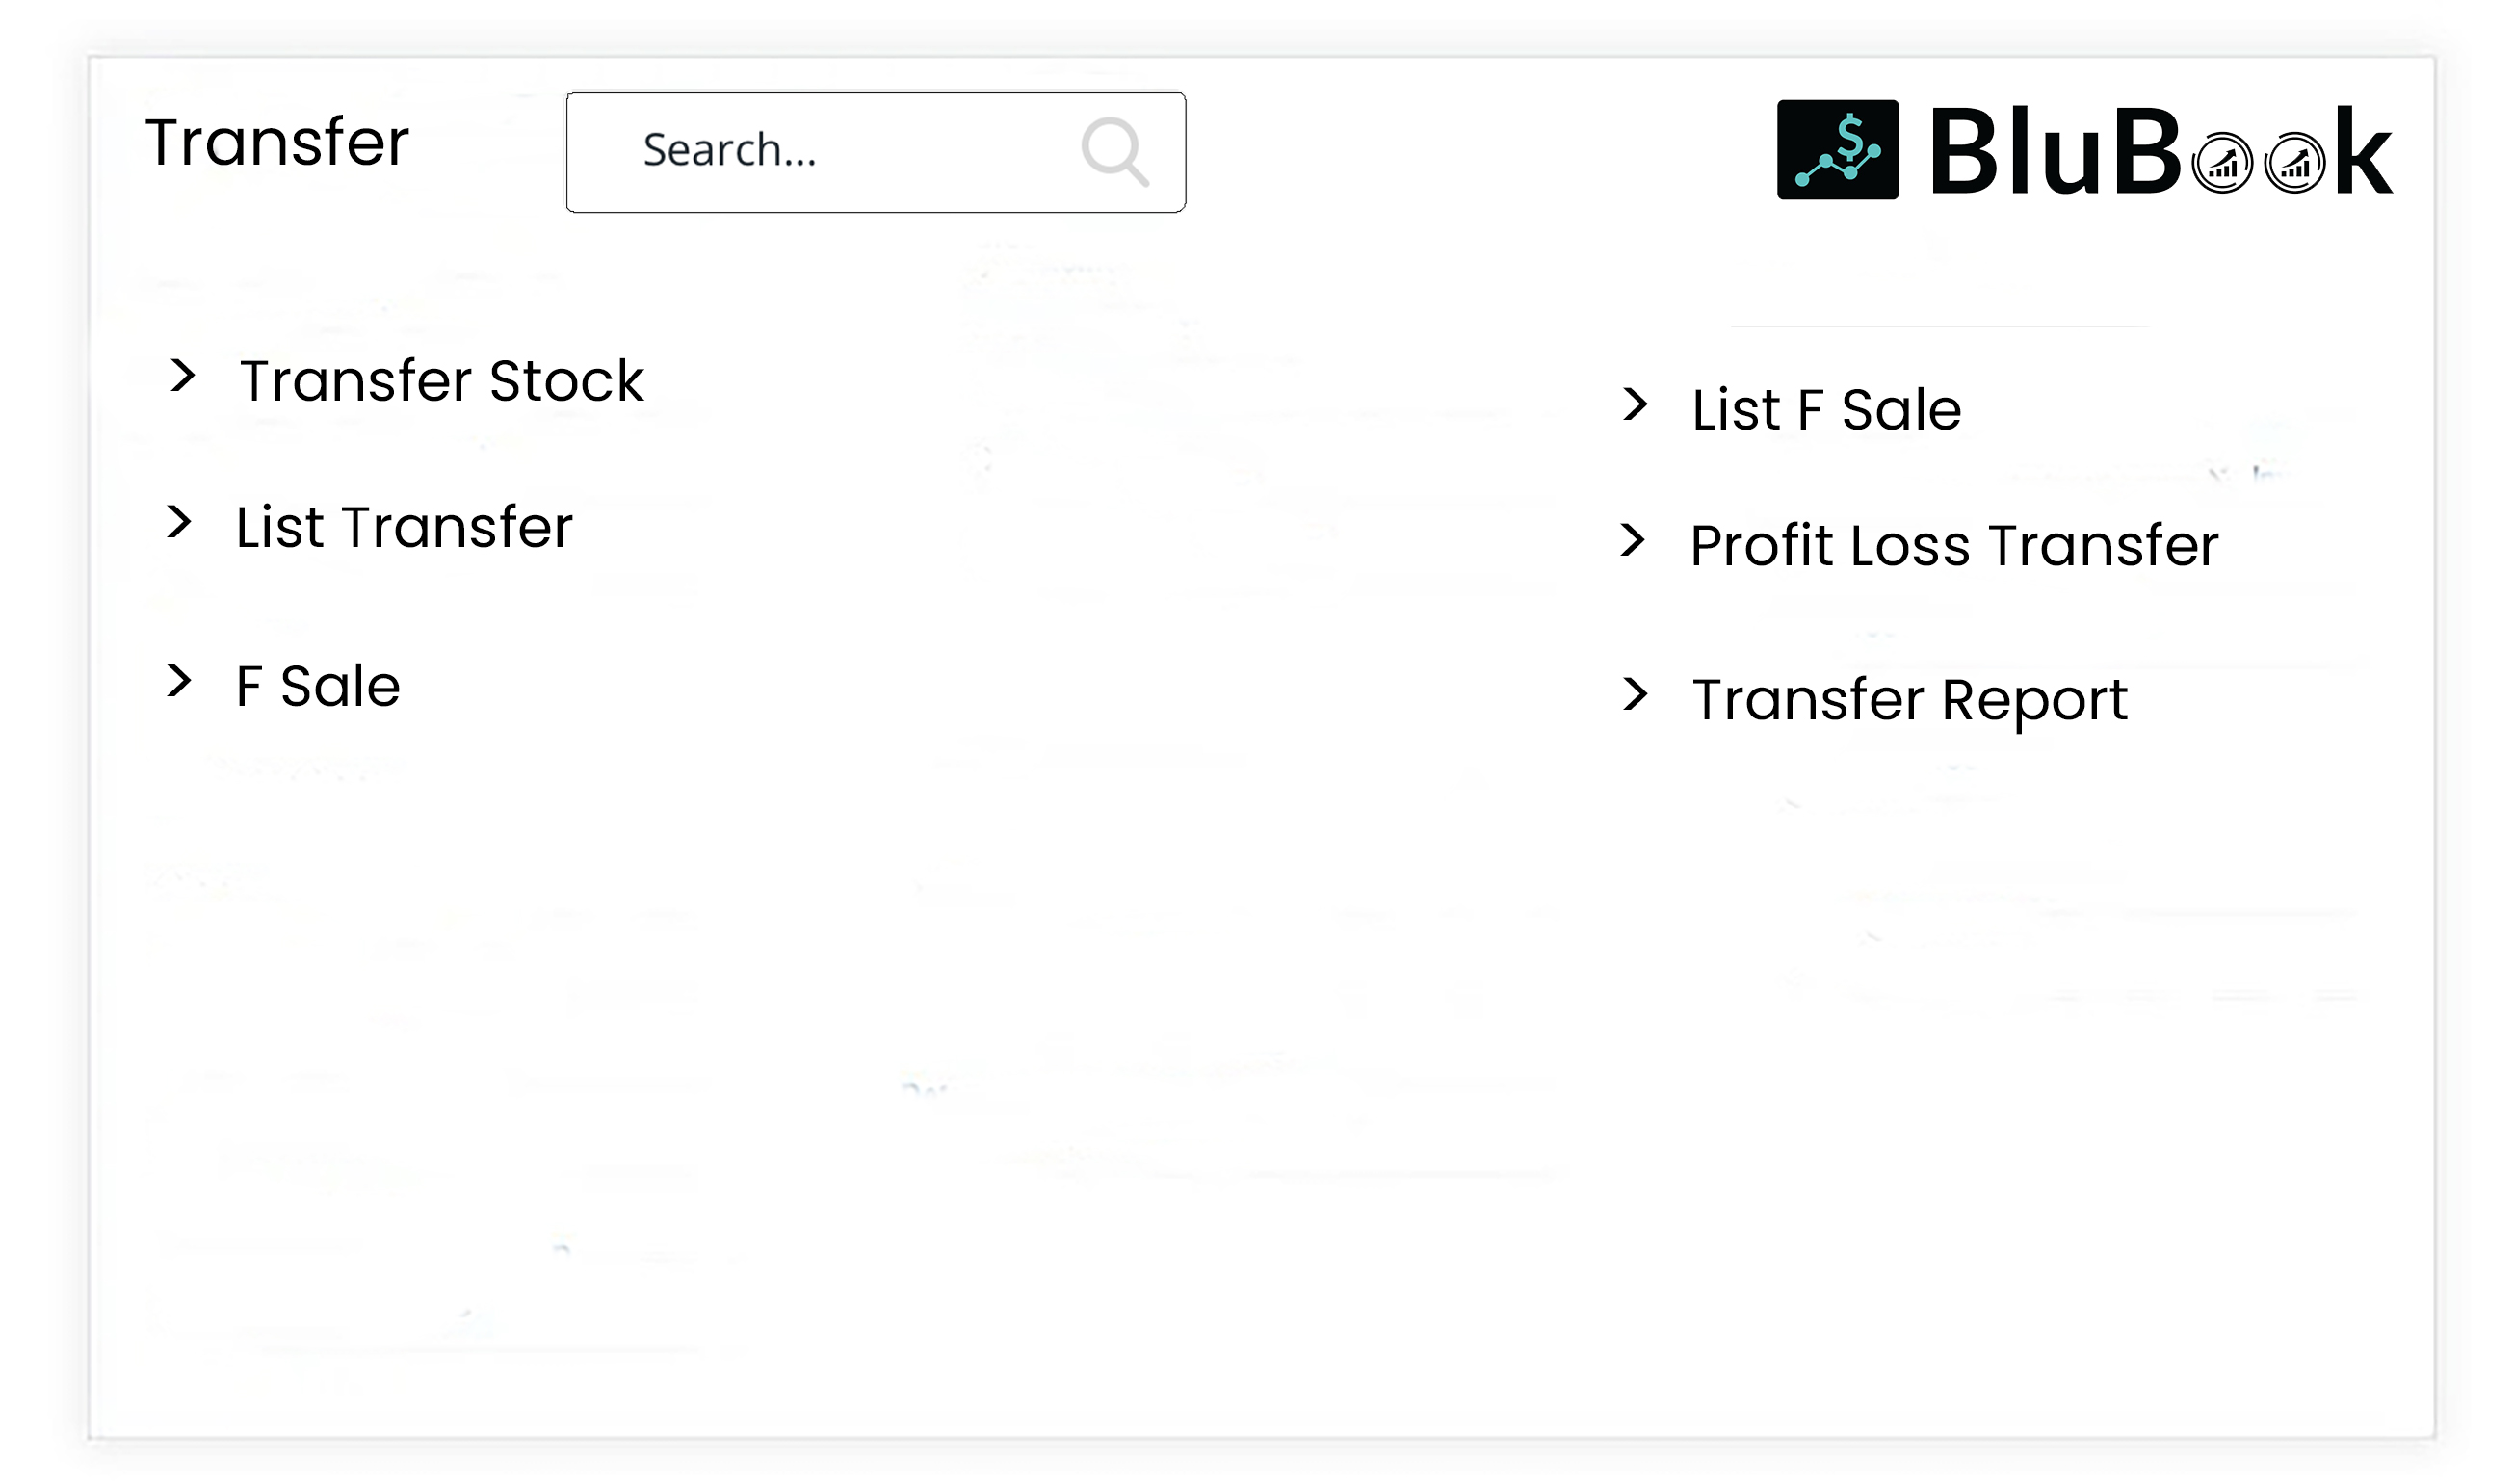This screenshot has height=1484, width=2514.
Task: Click the search magnifier icon
Action: click(1114, 152)
